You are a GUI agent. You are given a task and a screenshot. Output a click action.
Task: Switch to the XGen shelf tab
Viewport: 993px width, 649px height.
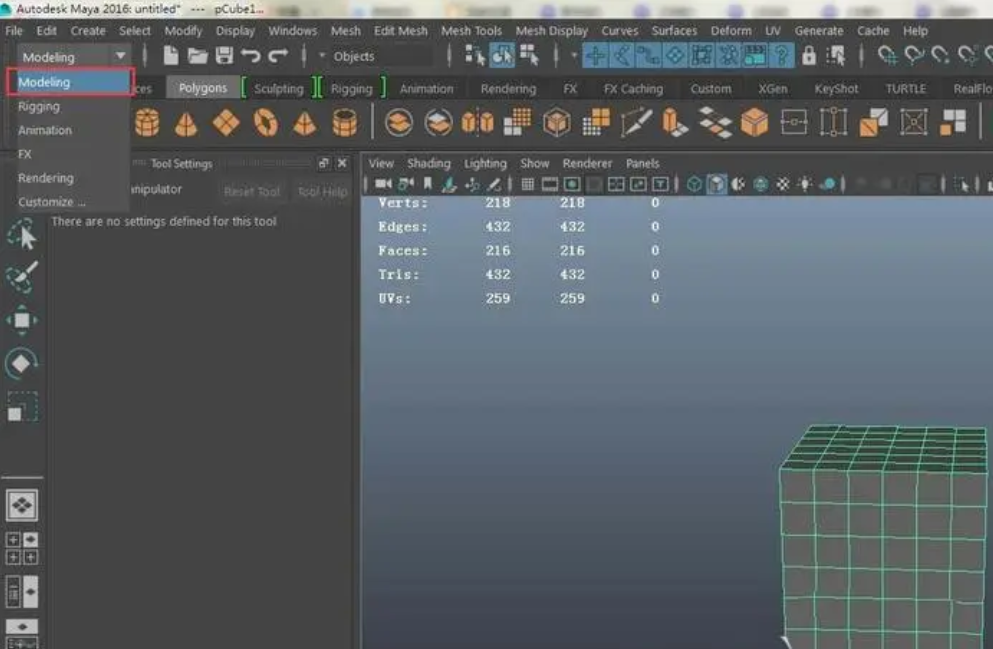point(773,89)
